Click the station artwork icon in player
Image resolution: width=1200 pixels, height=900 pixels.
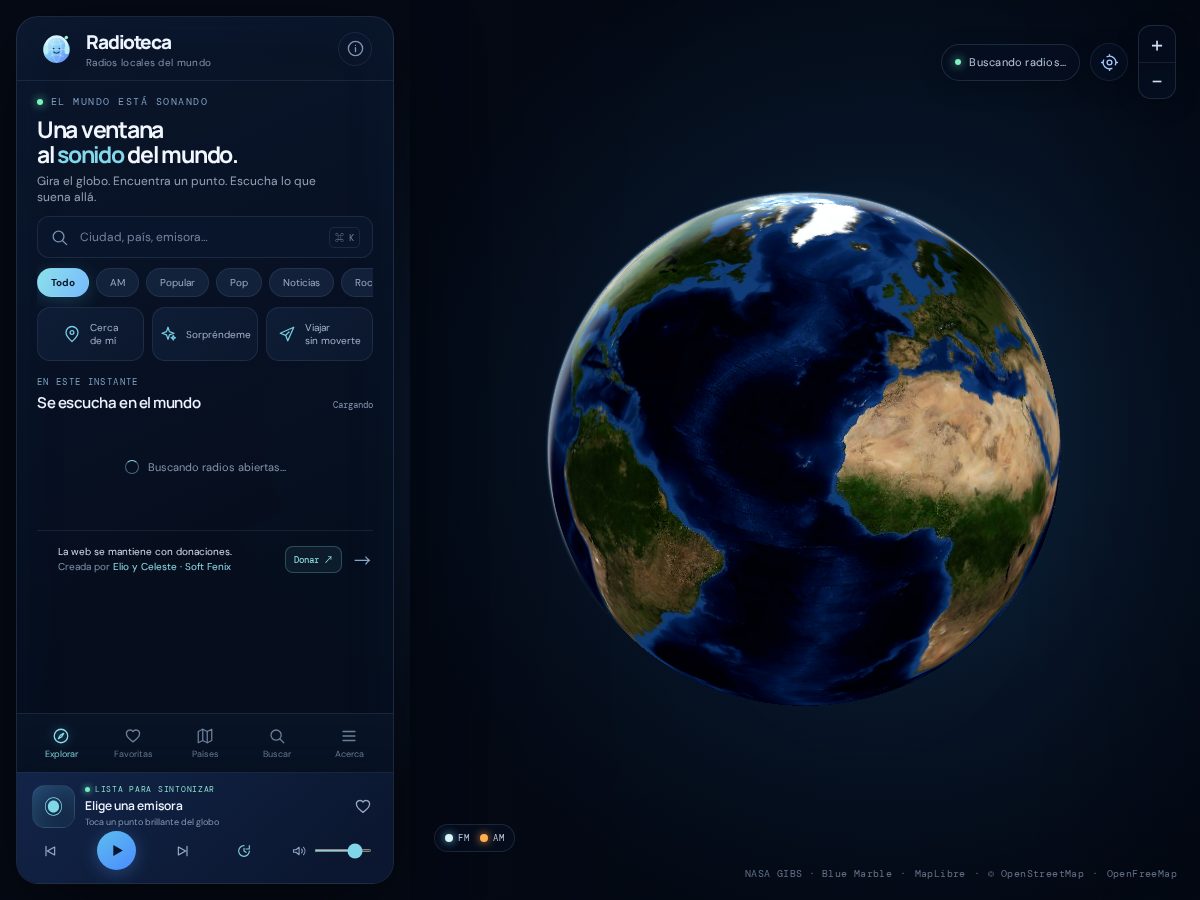(54, 806)
